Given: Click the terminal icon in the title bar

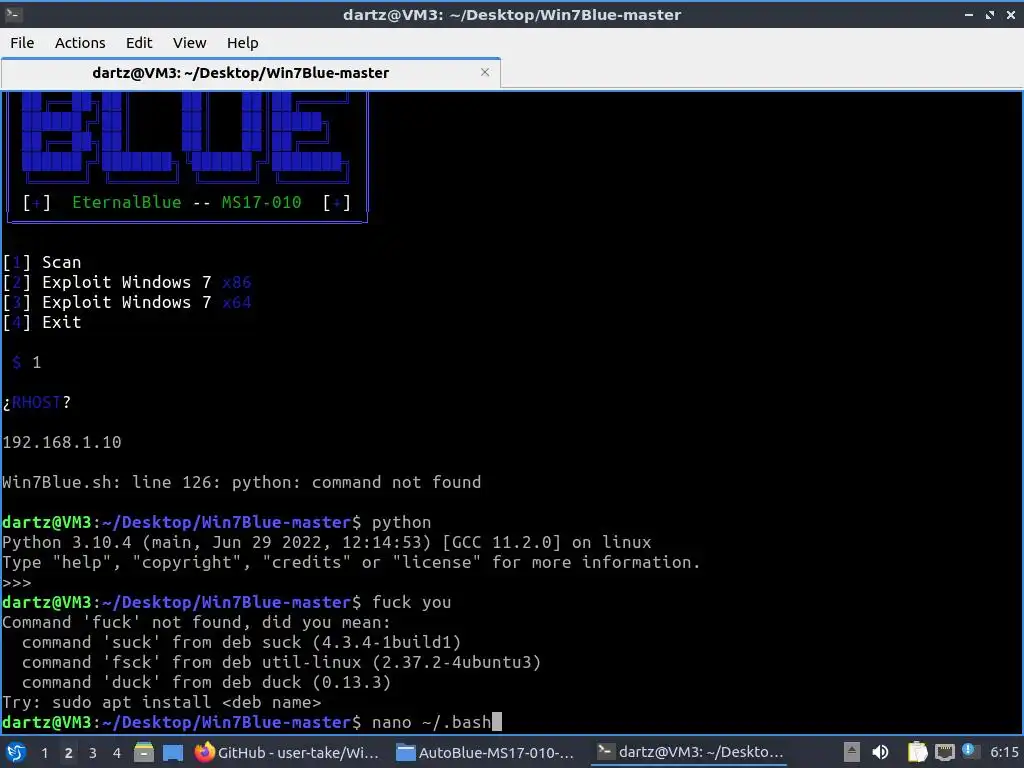Looking at the screenshot, I should [x=13, y=14].
